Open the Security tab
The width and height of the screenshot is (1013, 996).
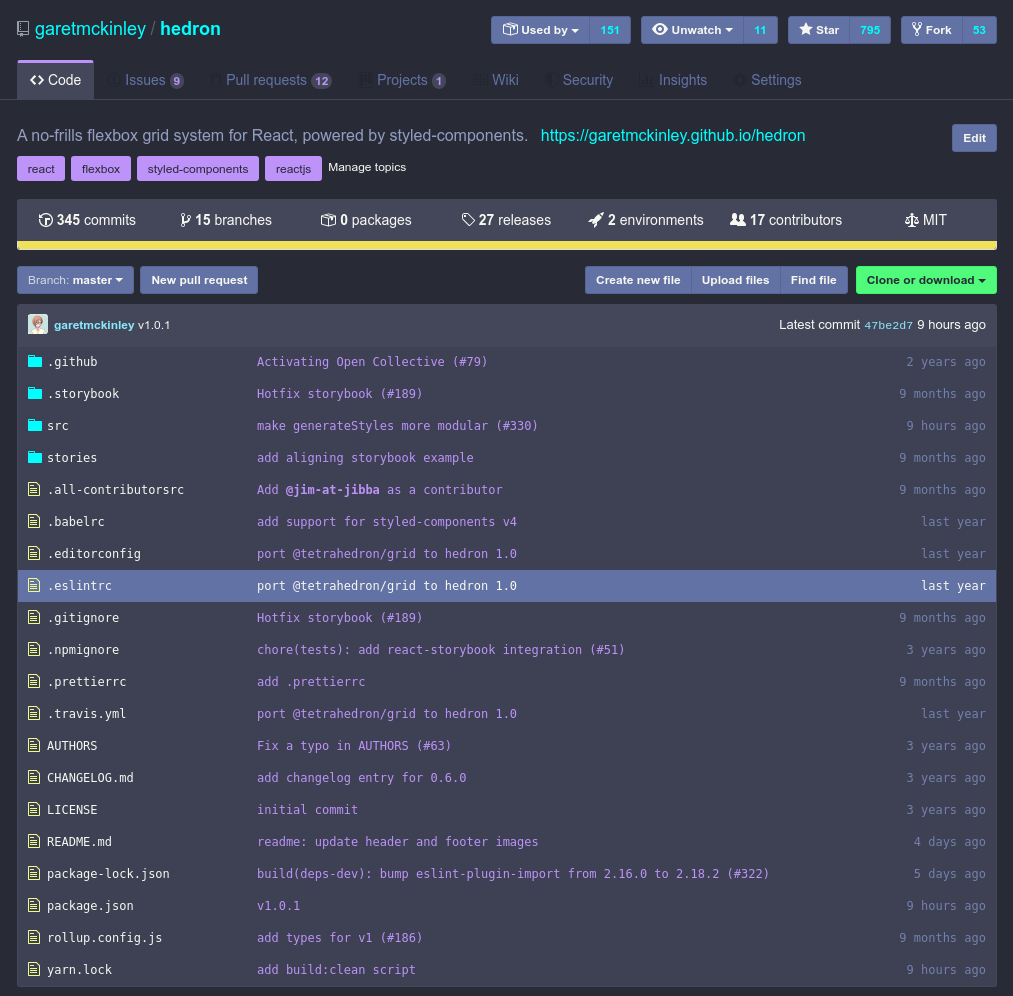click(x=578, y=80)
